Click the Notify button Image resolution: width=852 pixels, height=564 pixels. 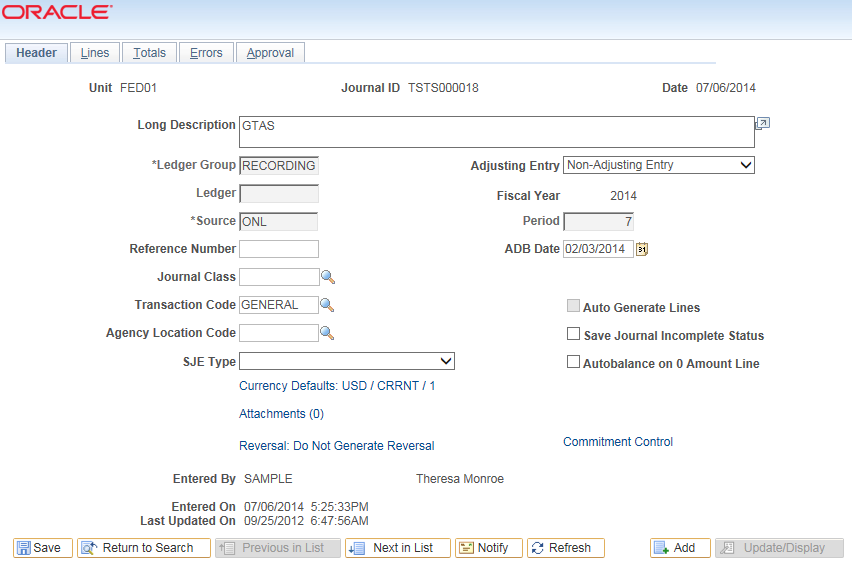(488, 548)
